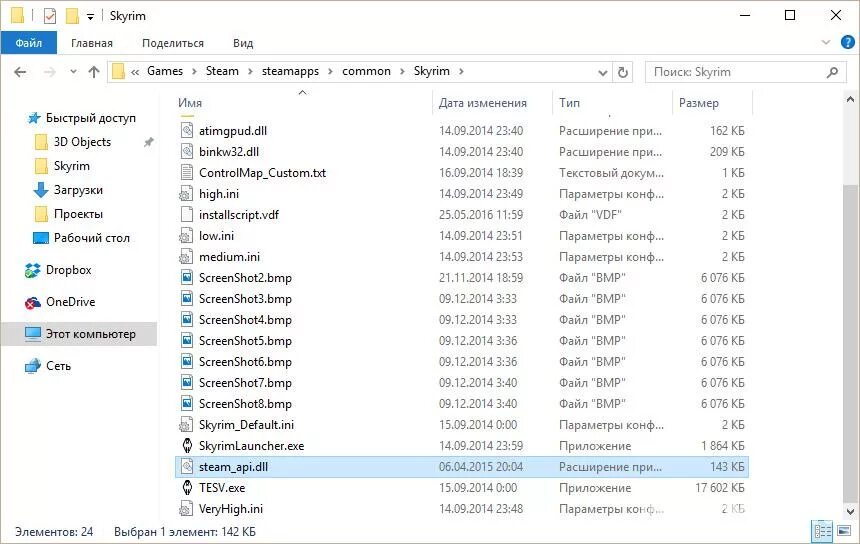
Task: Click the high.ini file icon
Action: coord(186,194)
